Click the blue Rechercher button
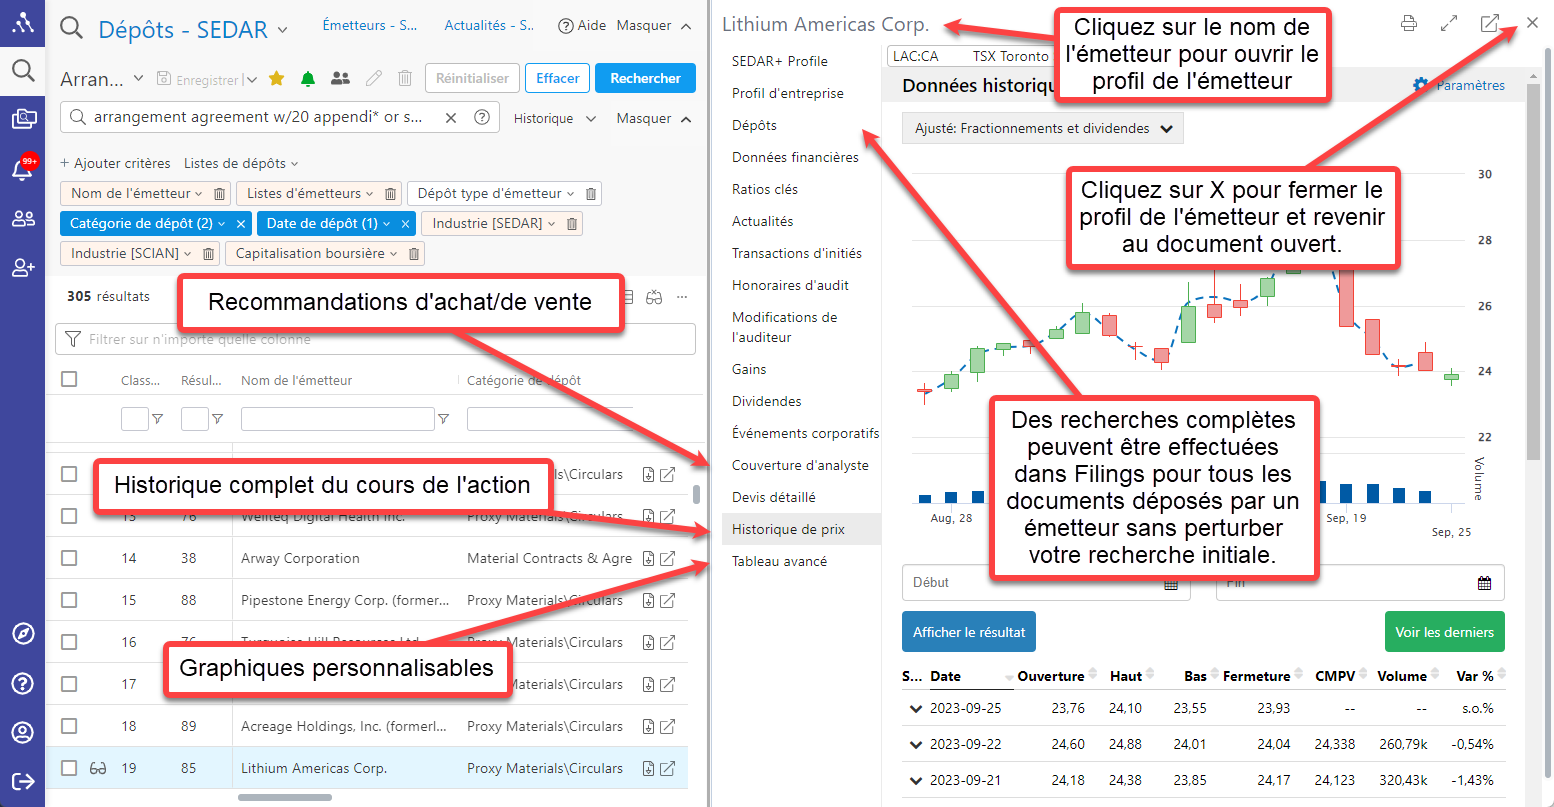 click(645, 78)
